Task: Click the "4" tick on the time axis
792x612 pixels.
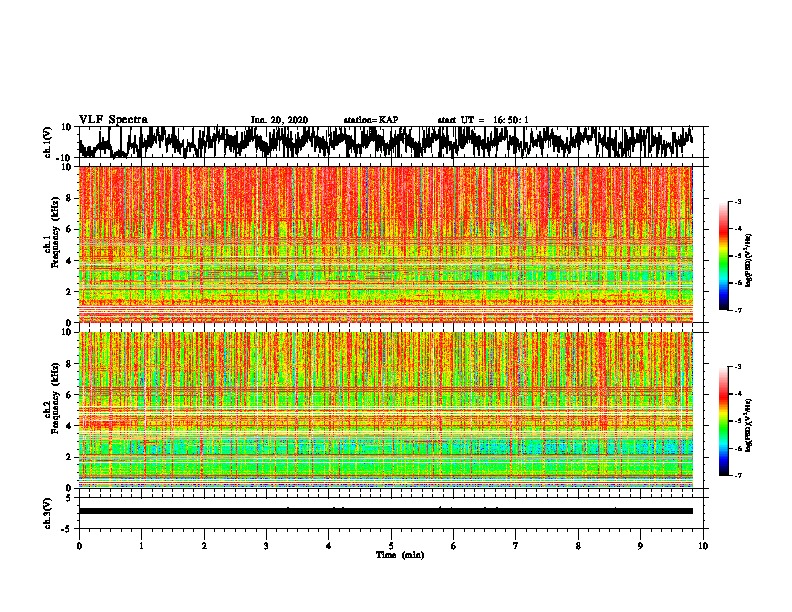Action: pos(328,546)
